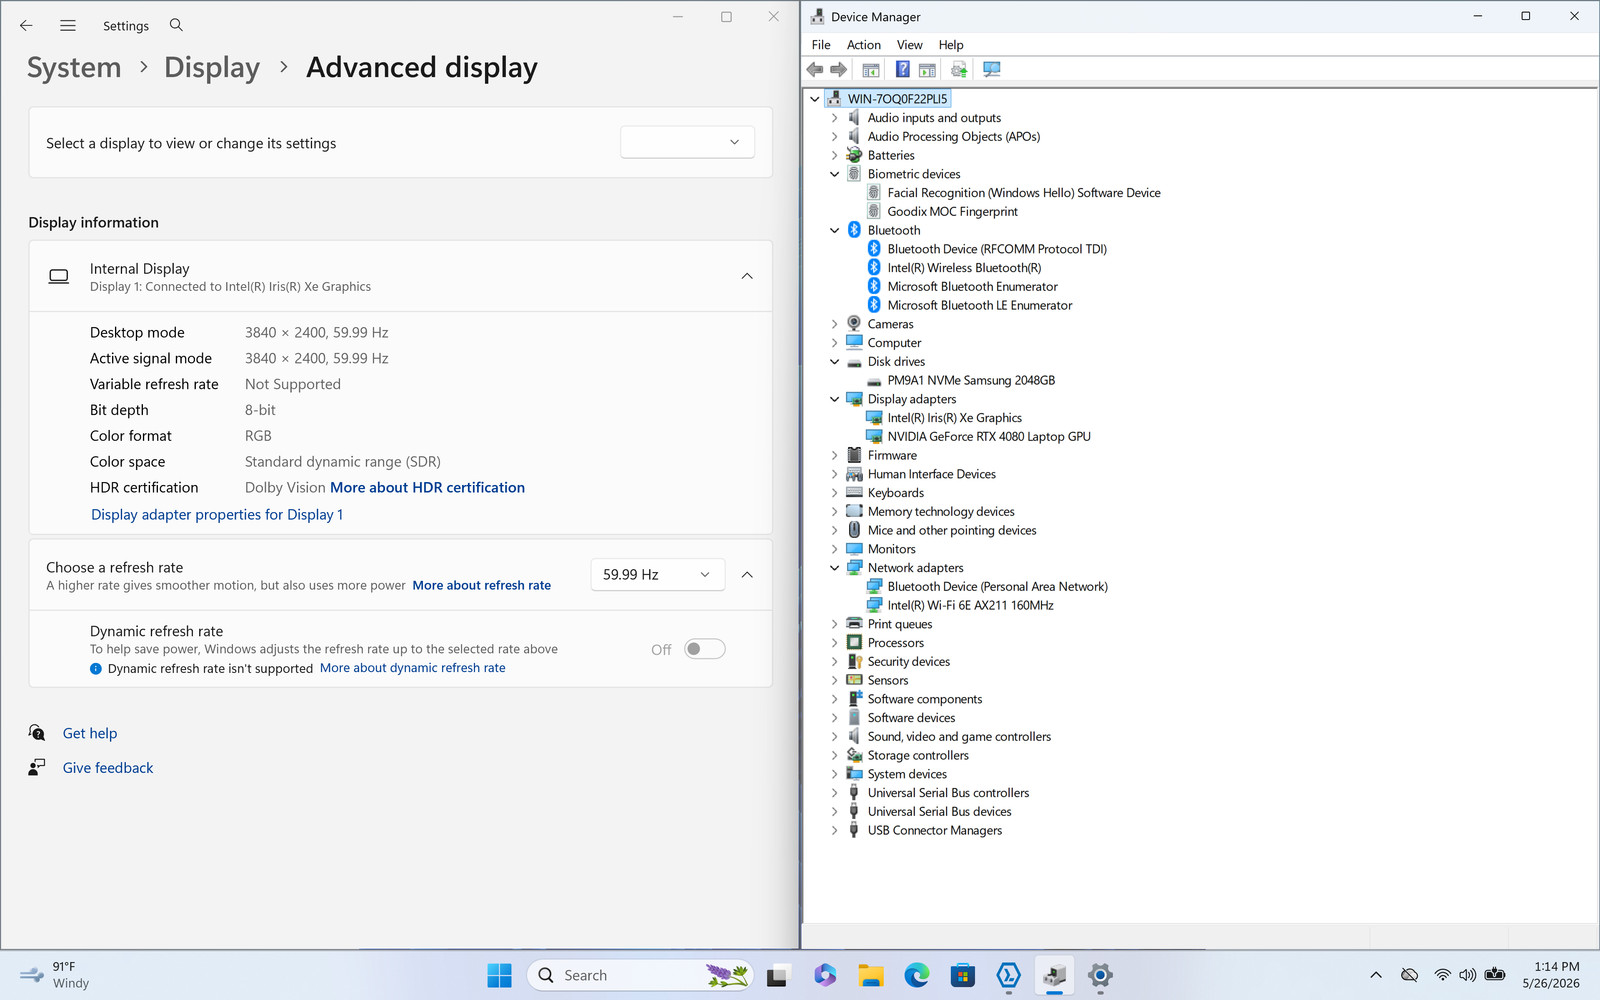
Task: Open the Settings navigation hamburger menu
Action: click(68, 26)
